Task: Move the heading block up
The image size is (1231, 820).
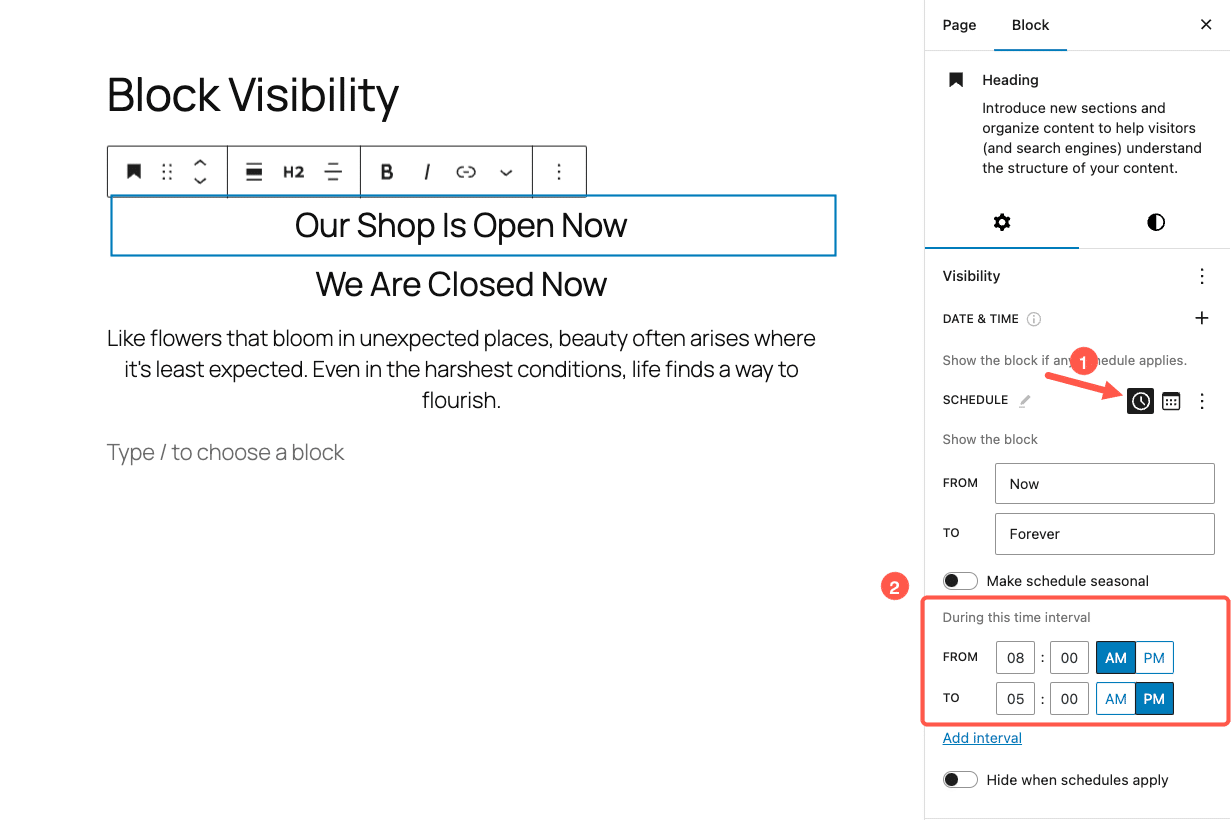Action: click(x=200, y=163)
